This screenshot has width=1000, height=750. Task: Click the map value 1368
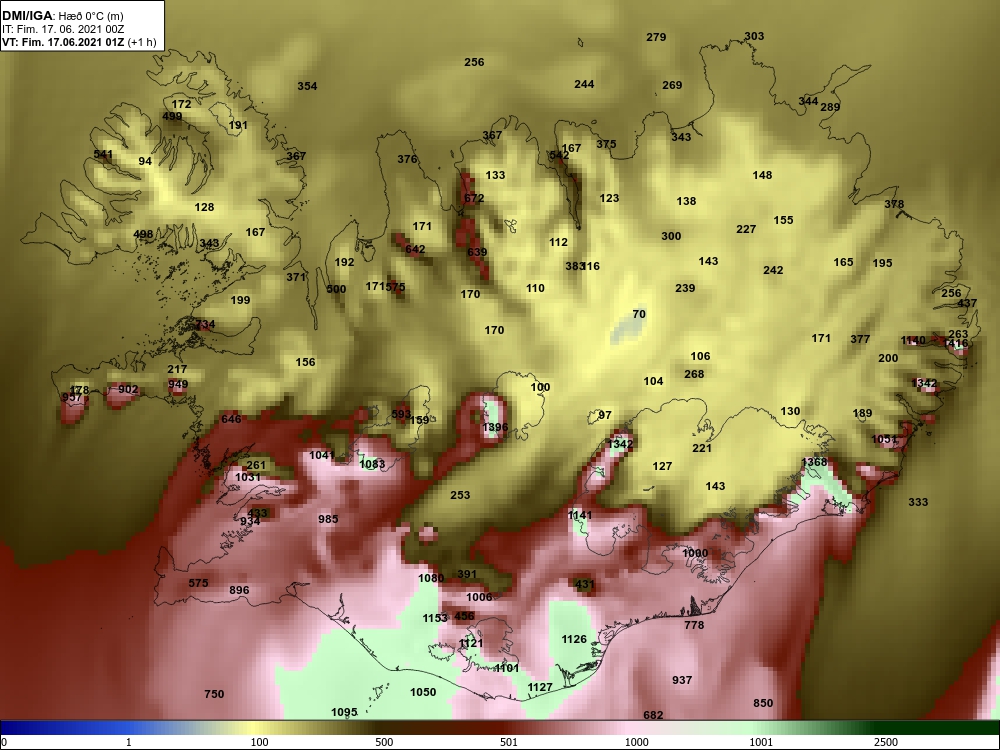(814, 462)
